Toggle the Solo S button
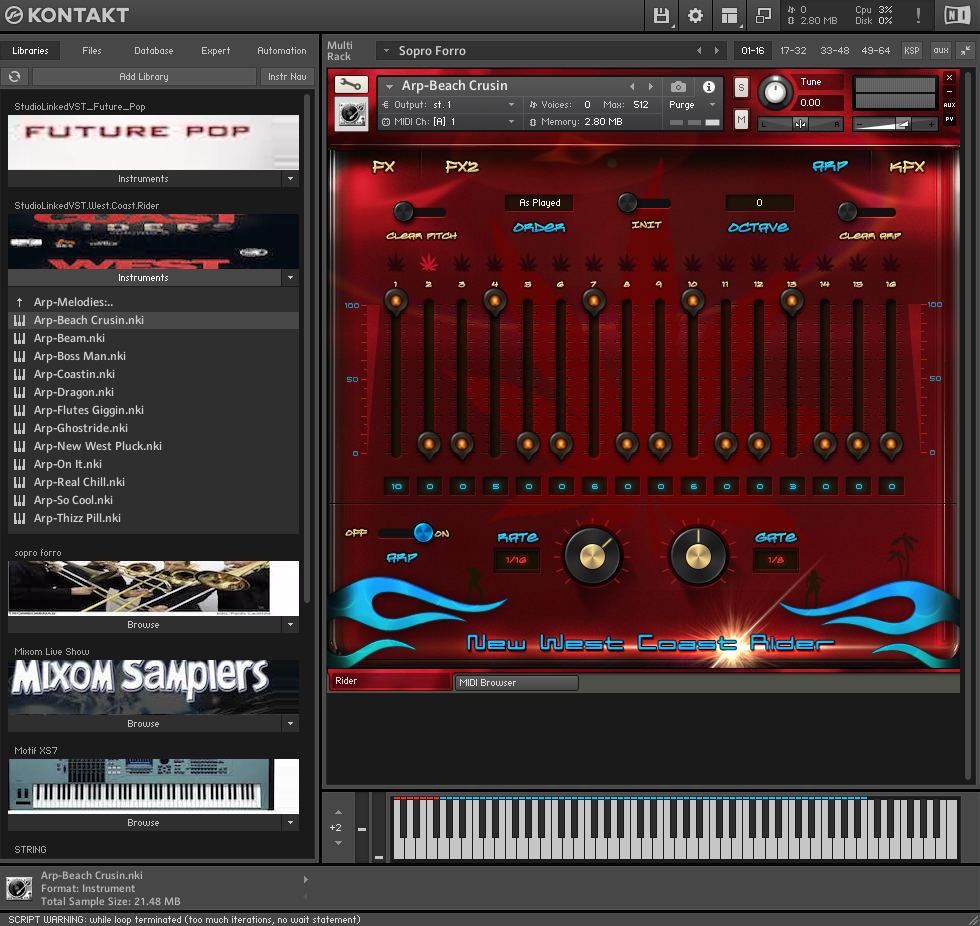The width and height of the screenshot is (980, 926). coord(741,87)
